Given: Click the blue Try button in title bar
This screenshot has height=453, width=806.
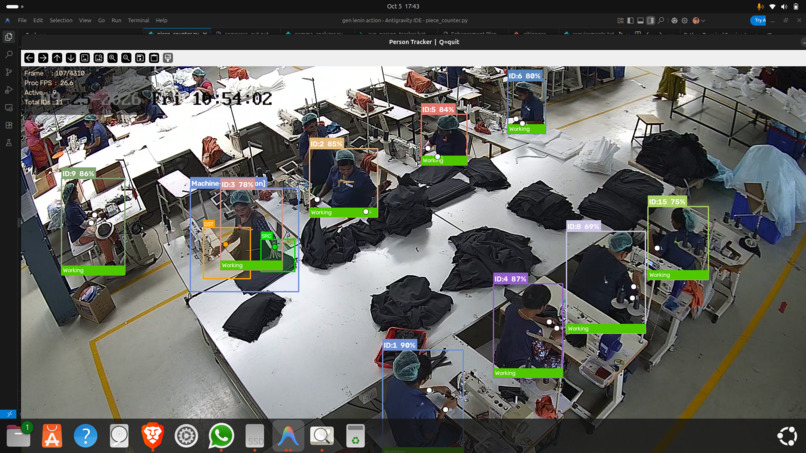Looking at the screenshot, I should coord(758,21).
